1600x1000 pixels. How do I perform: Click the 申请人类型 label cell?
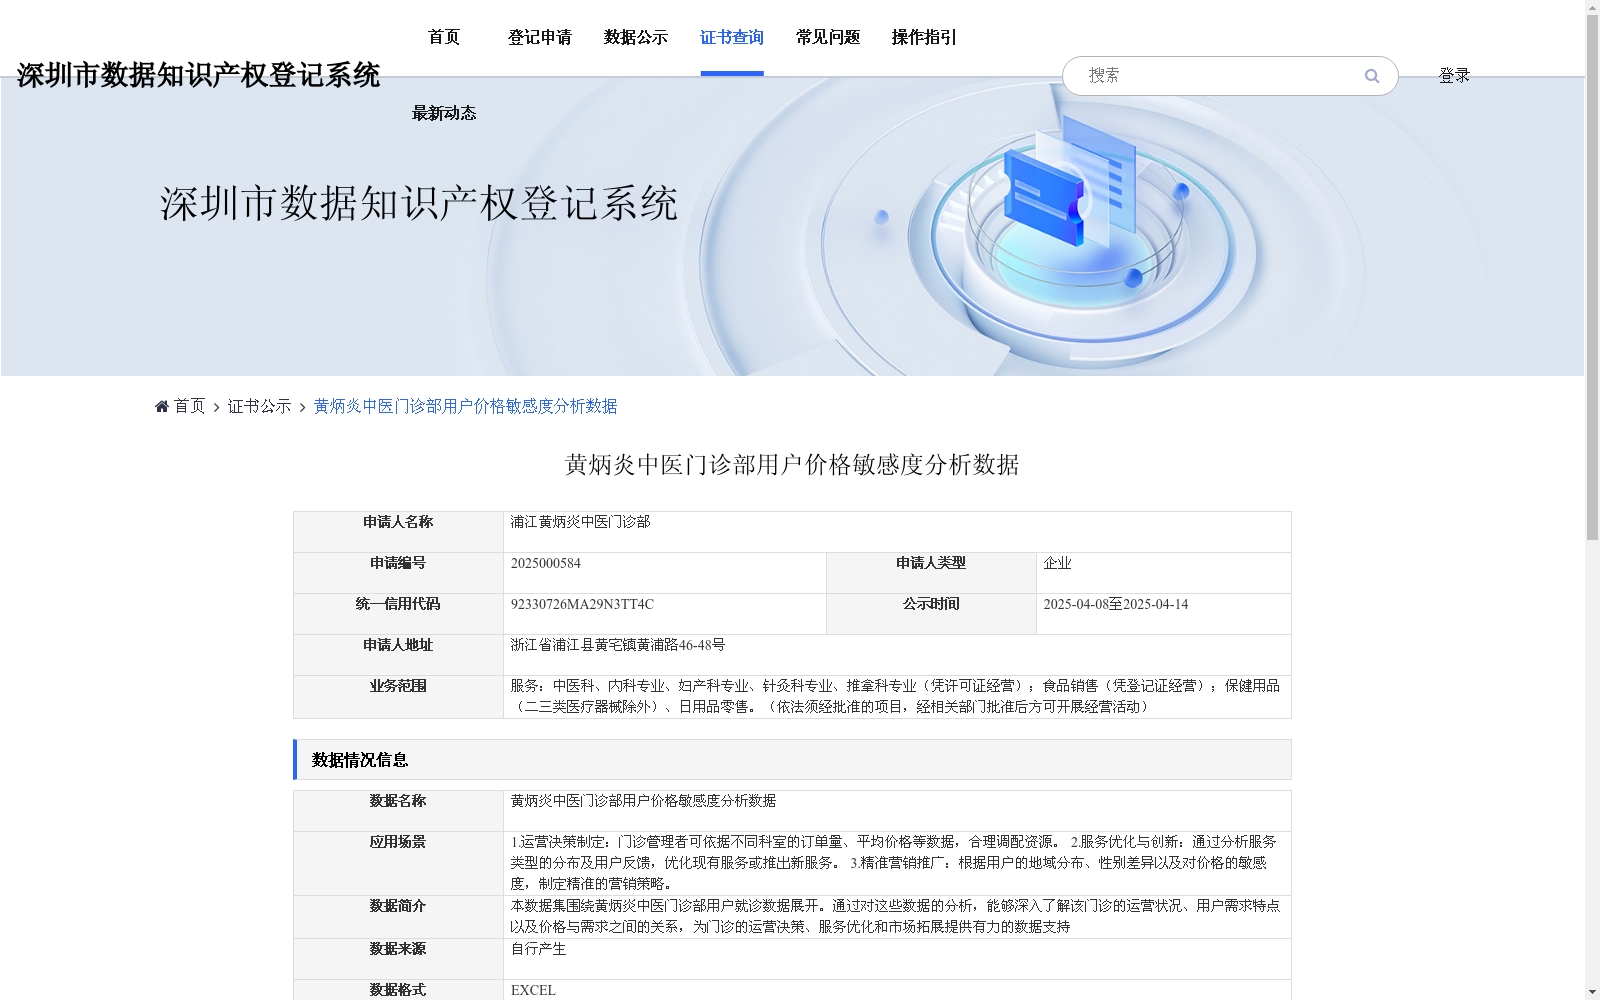(931, 573)
